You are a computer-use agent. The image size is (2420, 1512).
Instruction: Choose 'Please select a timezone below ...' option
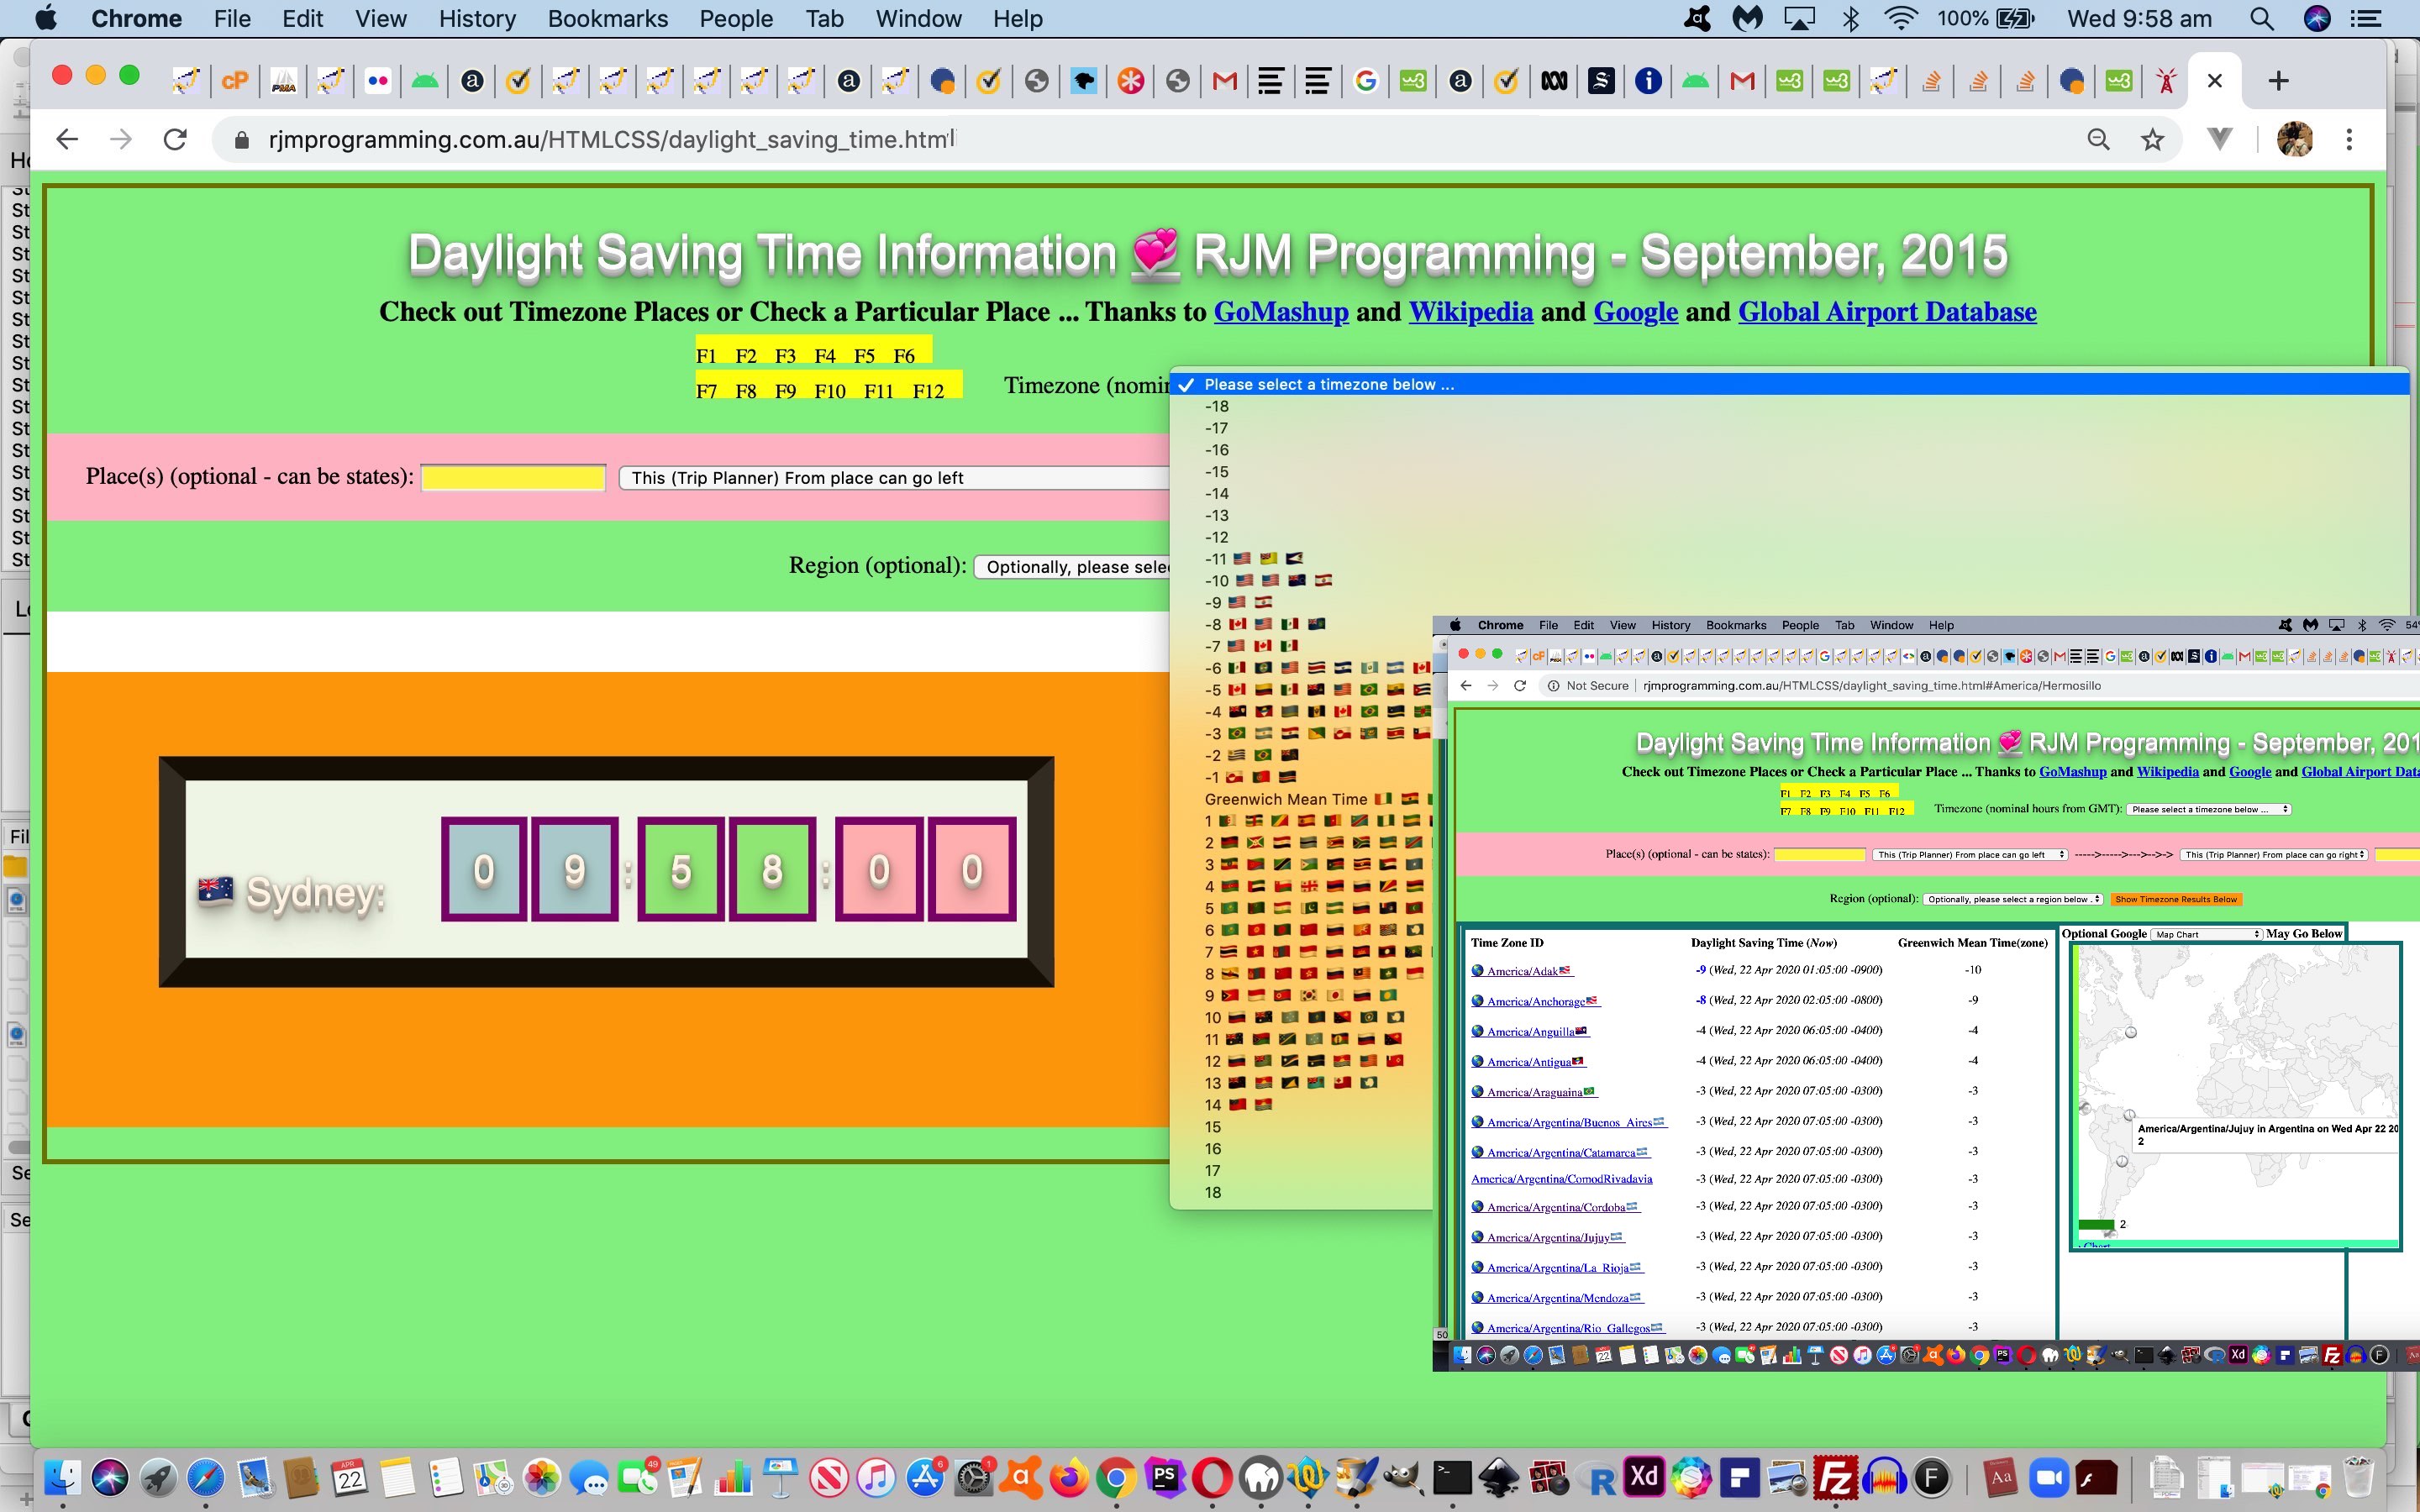pyautogui.click(x=1790, y=384)
